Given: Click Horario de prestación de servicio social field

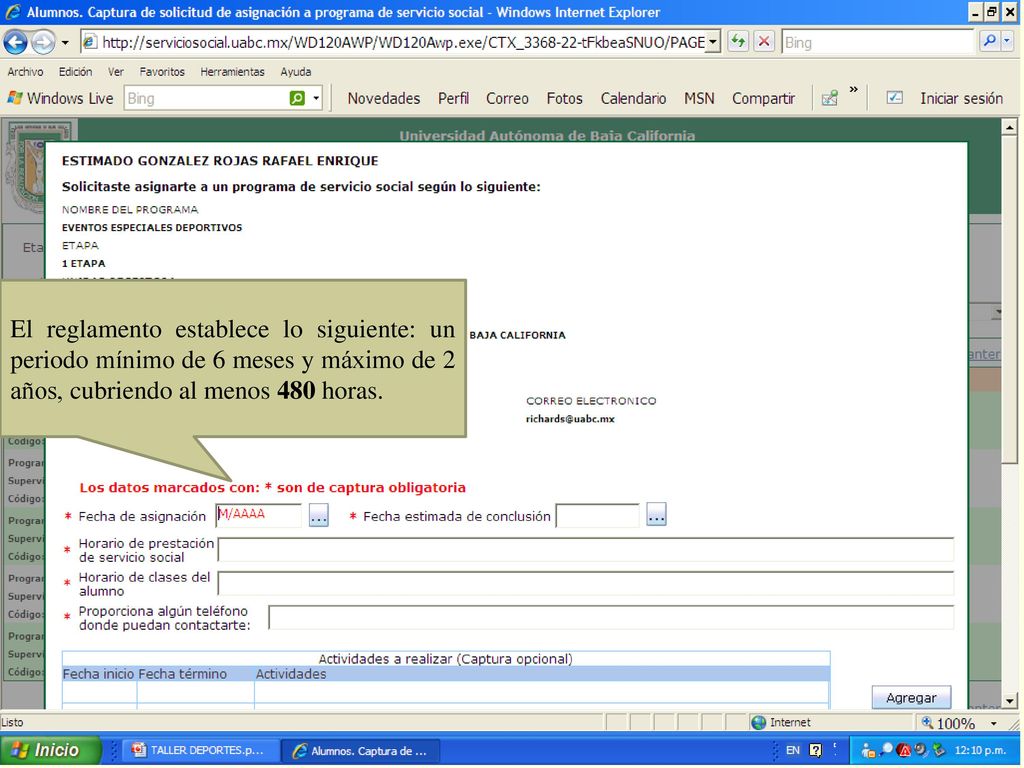Looking at the screenshot, I should point(586,550).
